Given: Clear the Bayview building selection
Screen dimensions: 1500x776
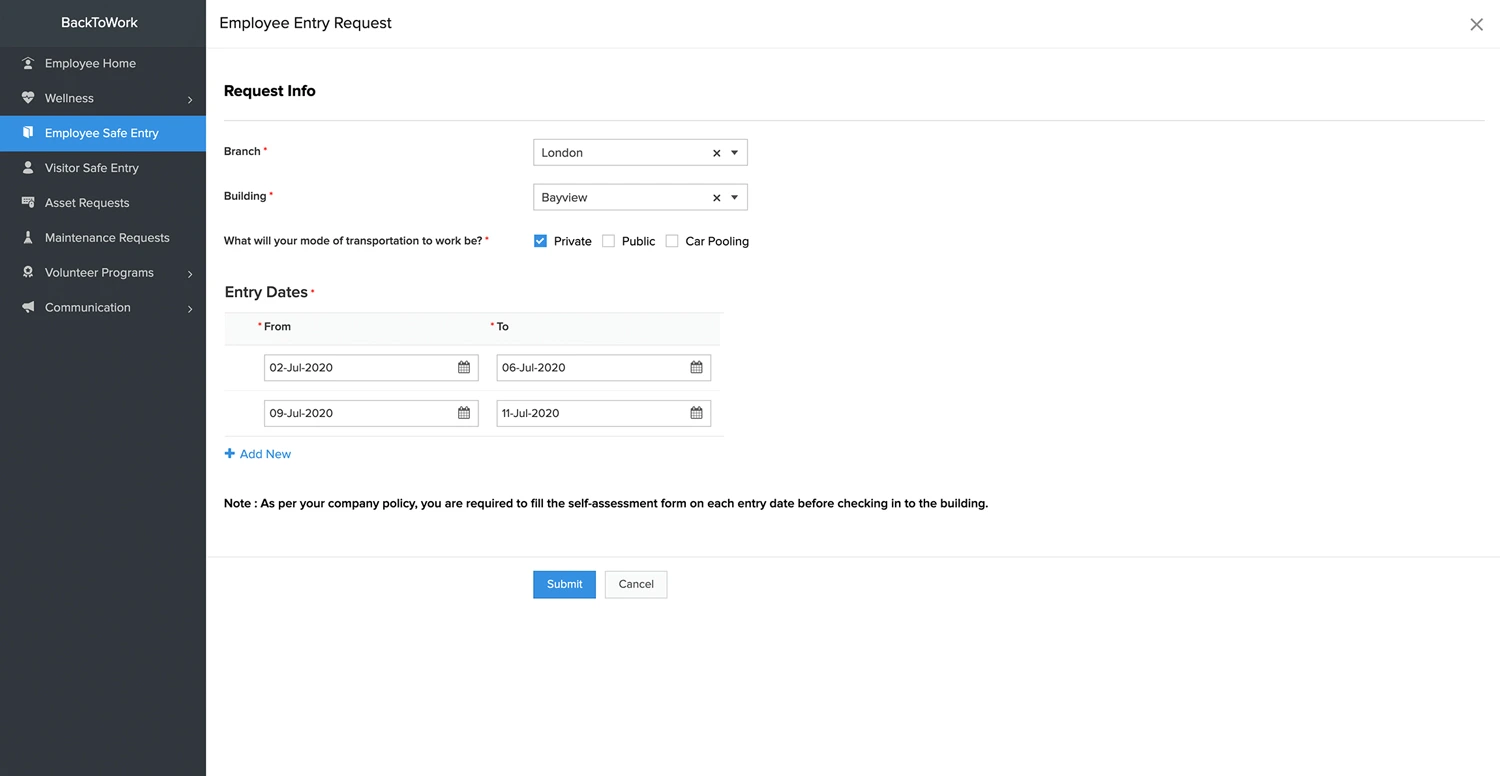Looking at the screenshot, I should point(716,198).
